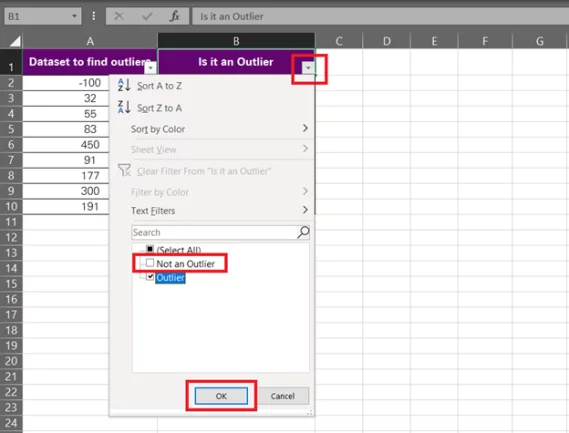Check the Not an Outlier checkbox
The image size is (569, 433).
tap(150, 263)
